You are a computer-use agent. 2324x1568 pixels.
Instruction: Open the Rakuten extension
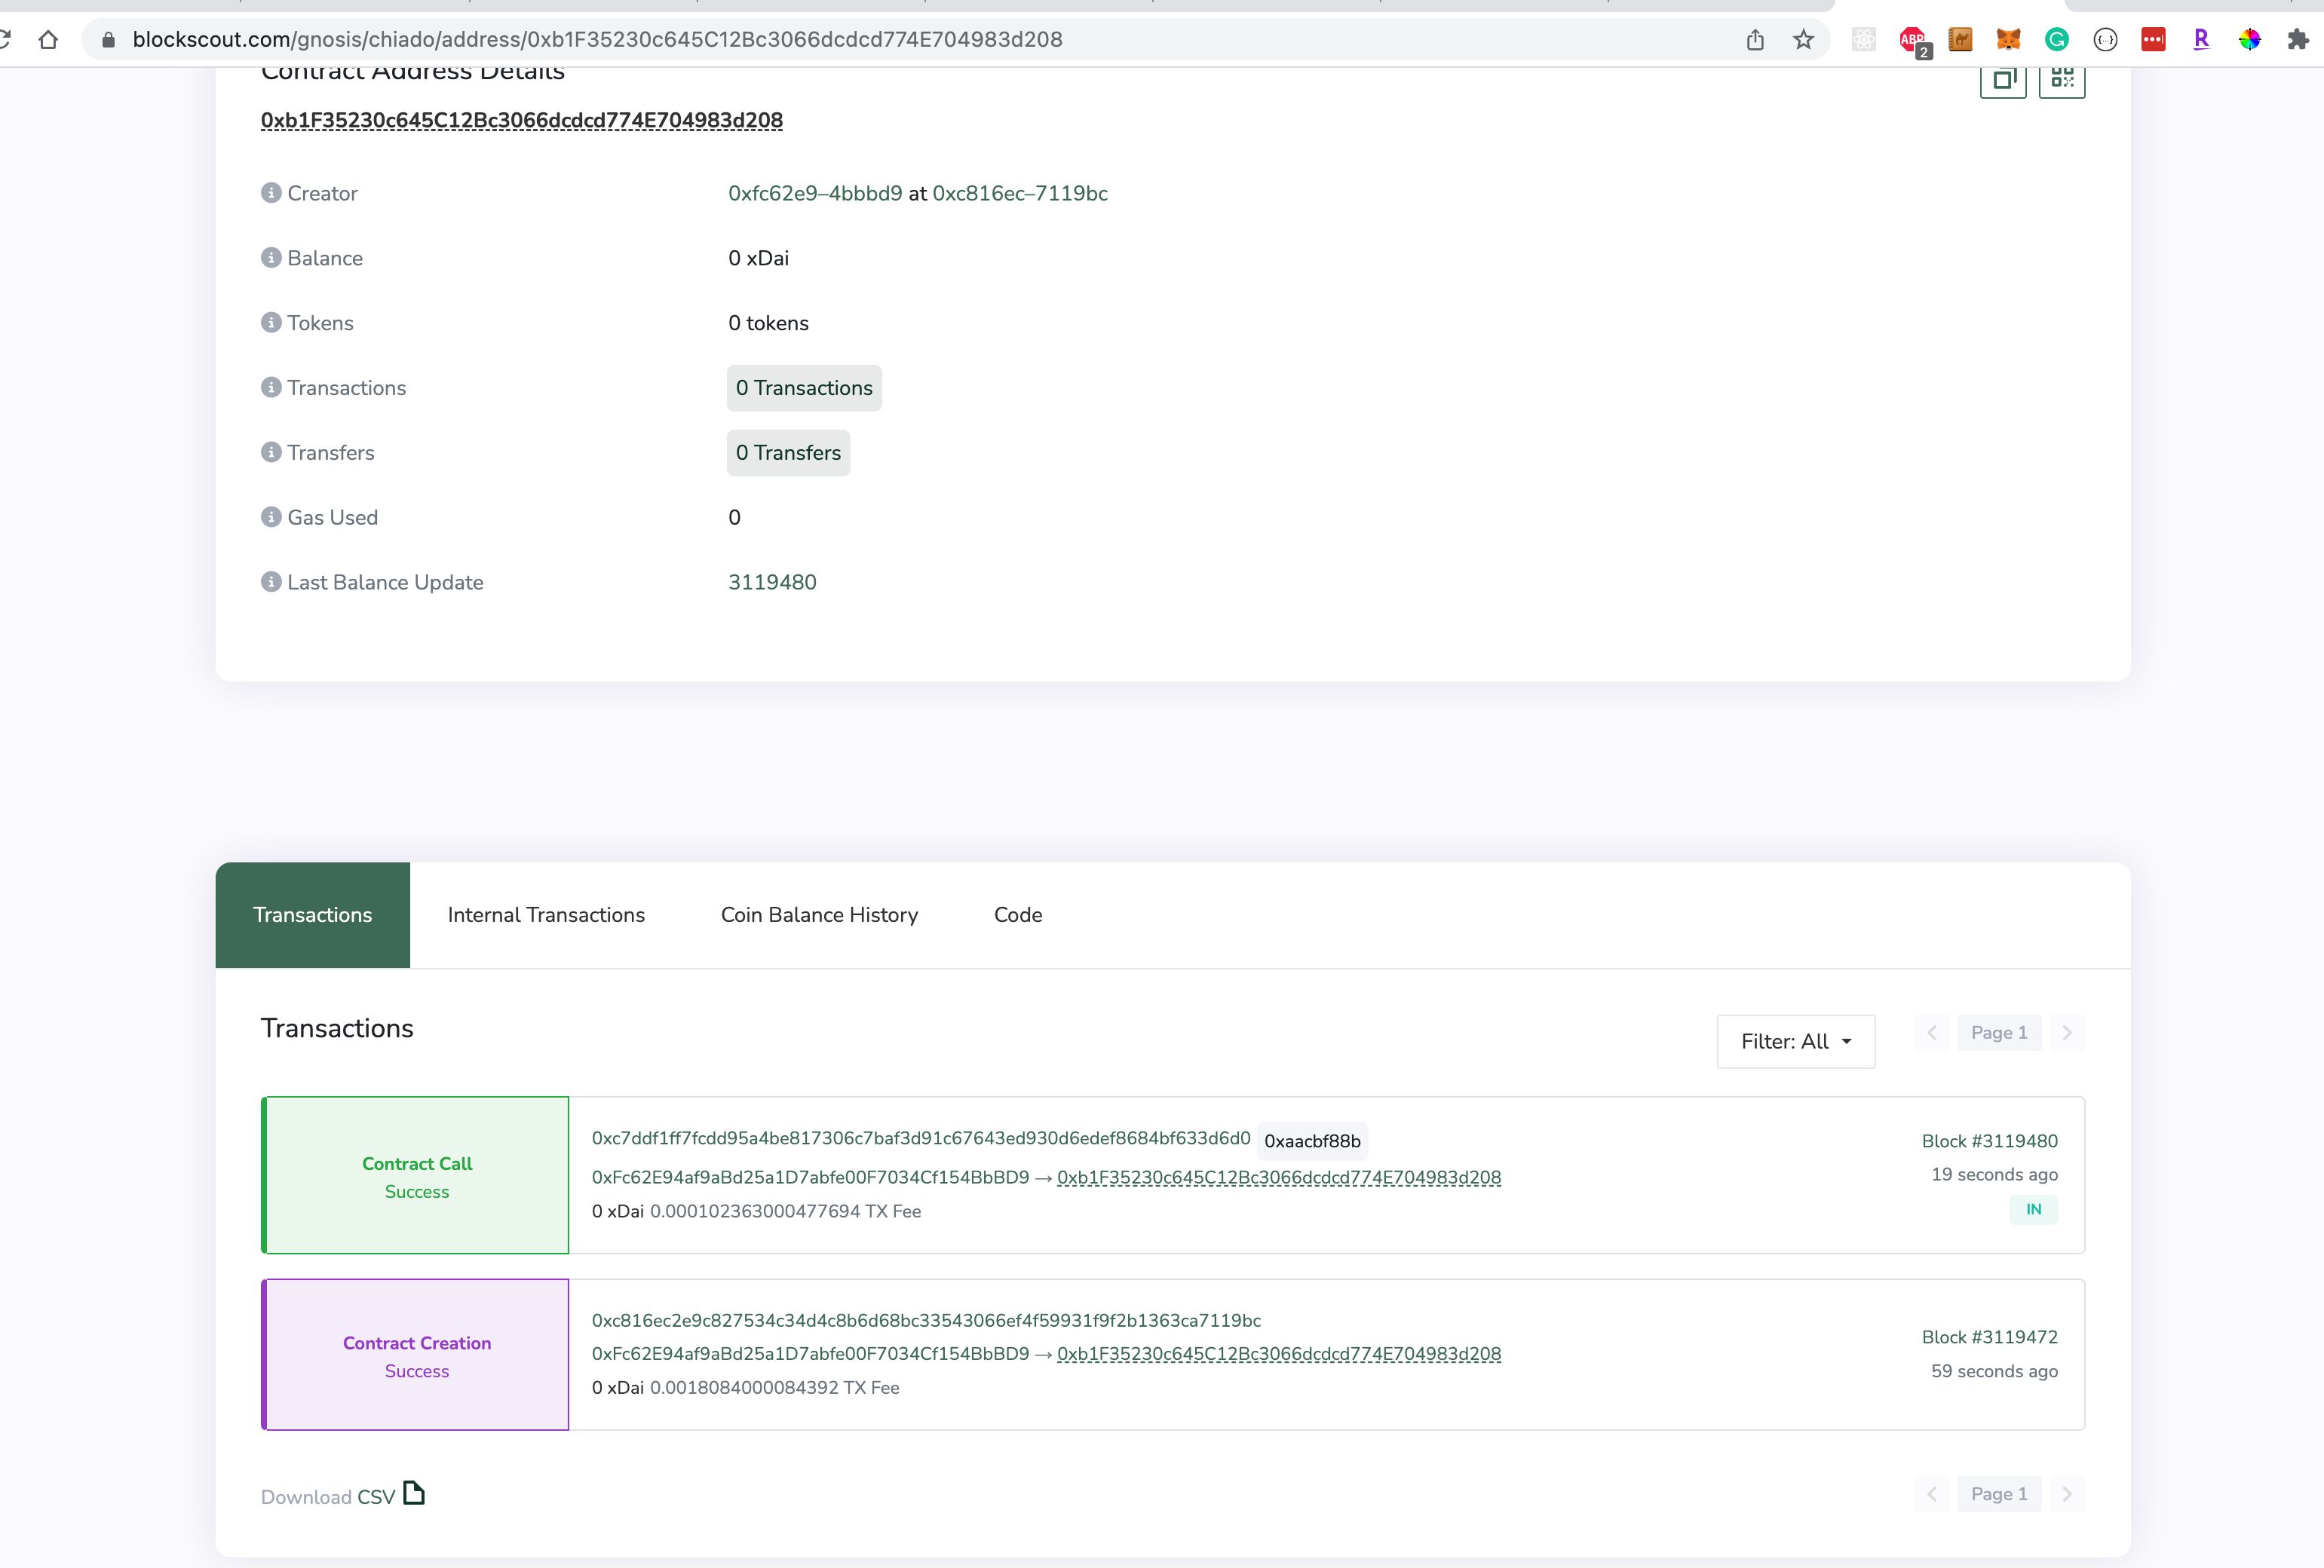click(2201, 39)
